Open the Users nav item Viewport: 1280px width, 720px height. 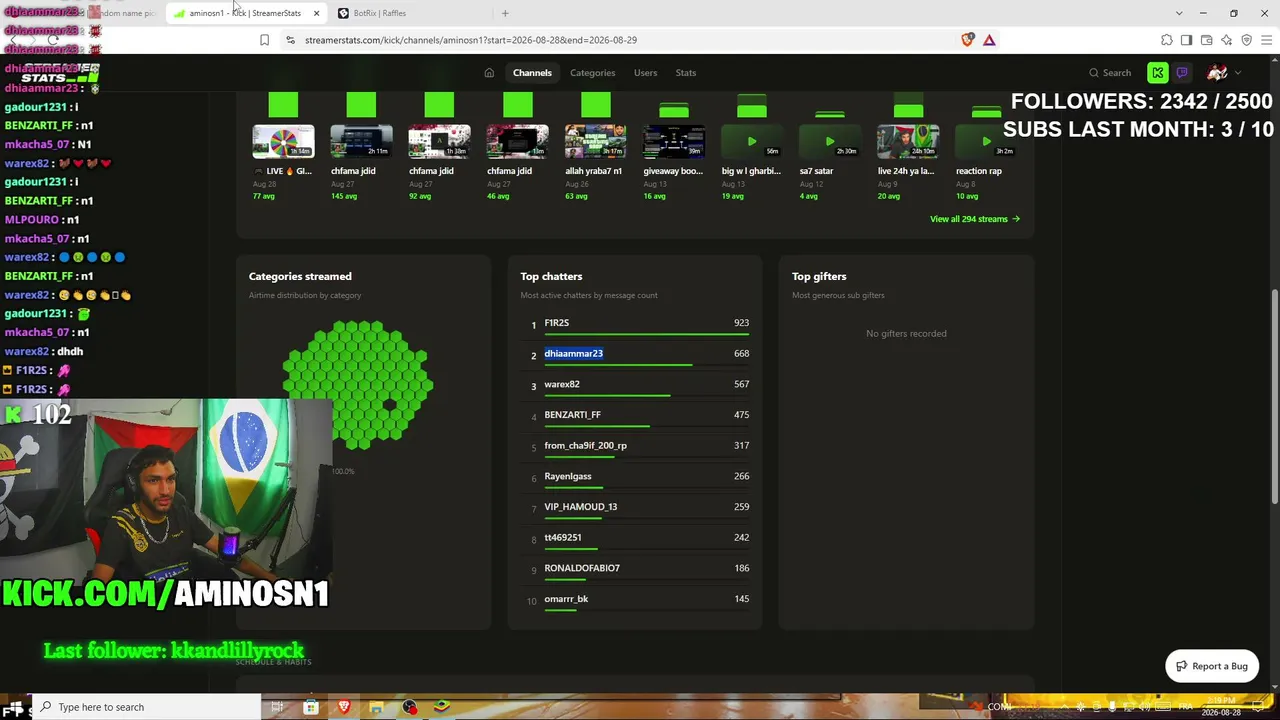[x=645, y=73]
